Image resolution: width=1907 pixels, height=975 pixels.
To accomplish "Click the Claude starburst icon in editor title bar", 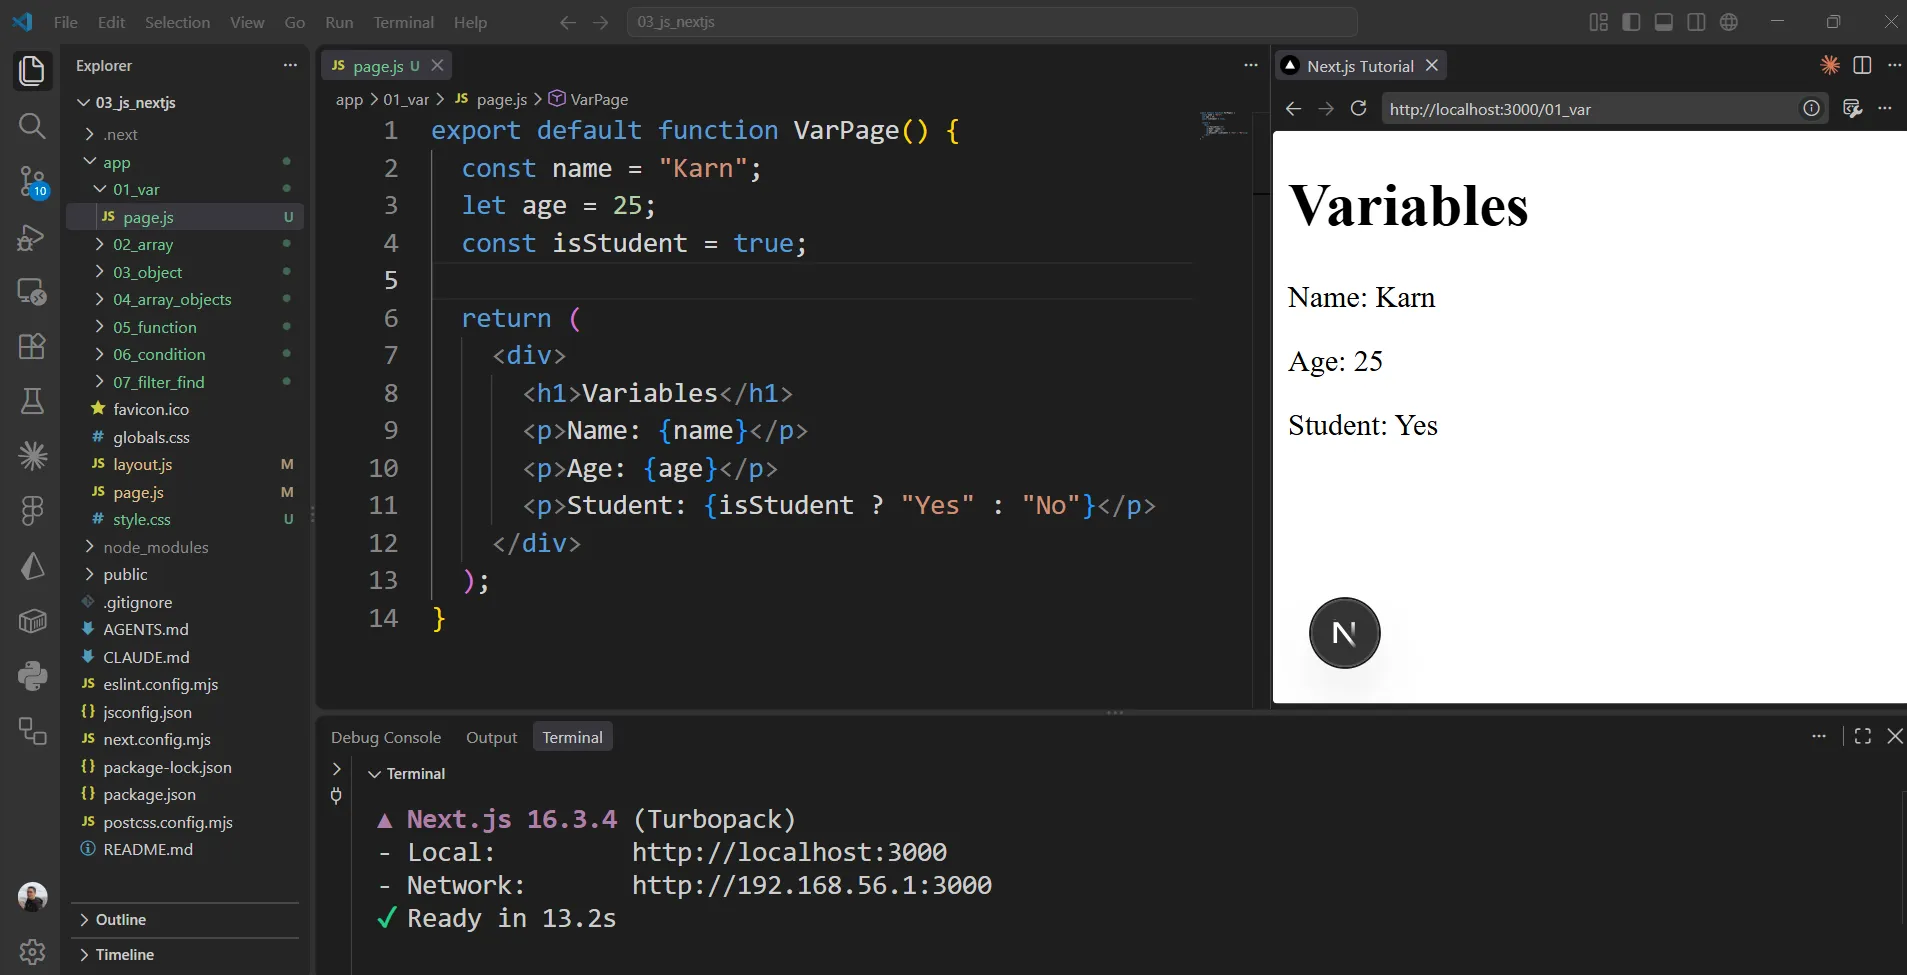I will tap(1830, 65).
